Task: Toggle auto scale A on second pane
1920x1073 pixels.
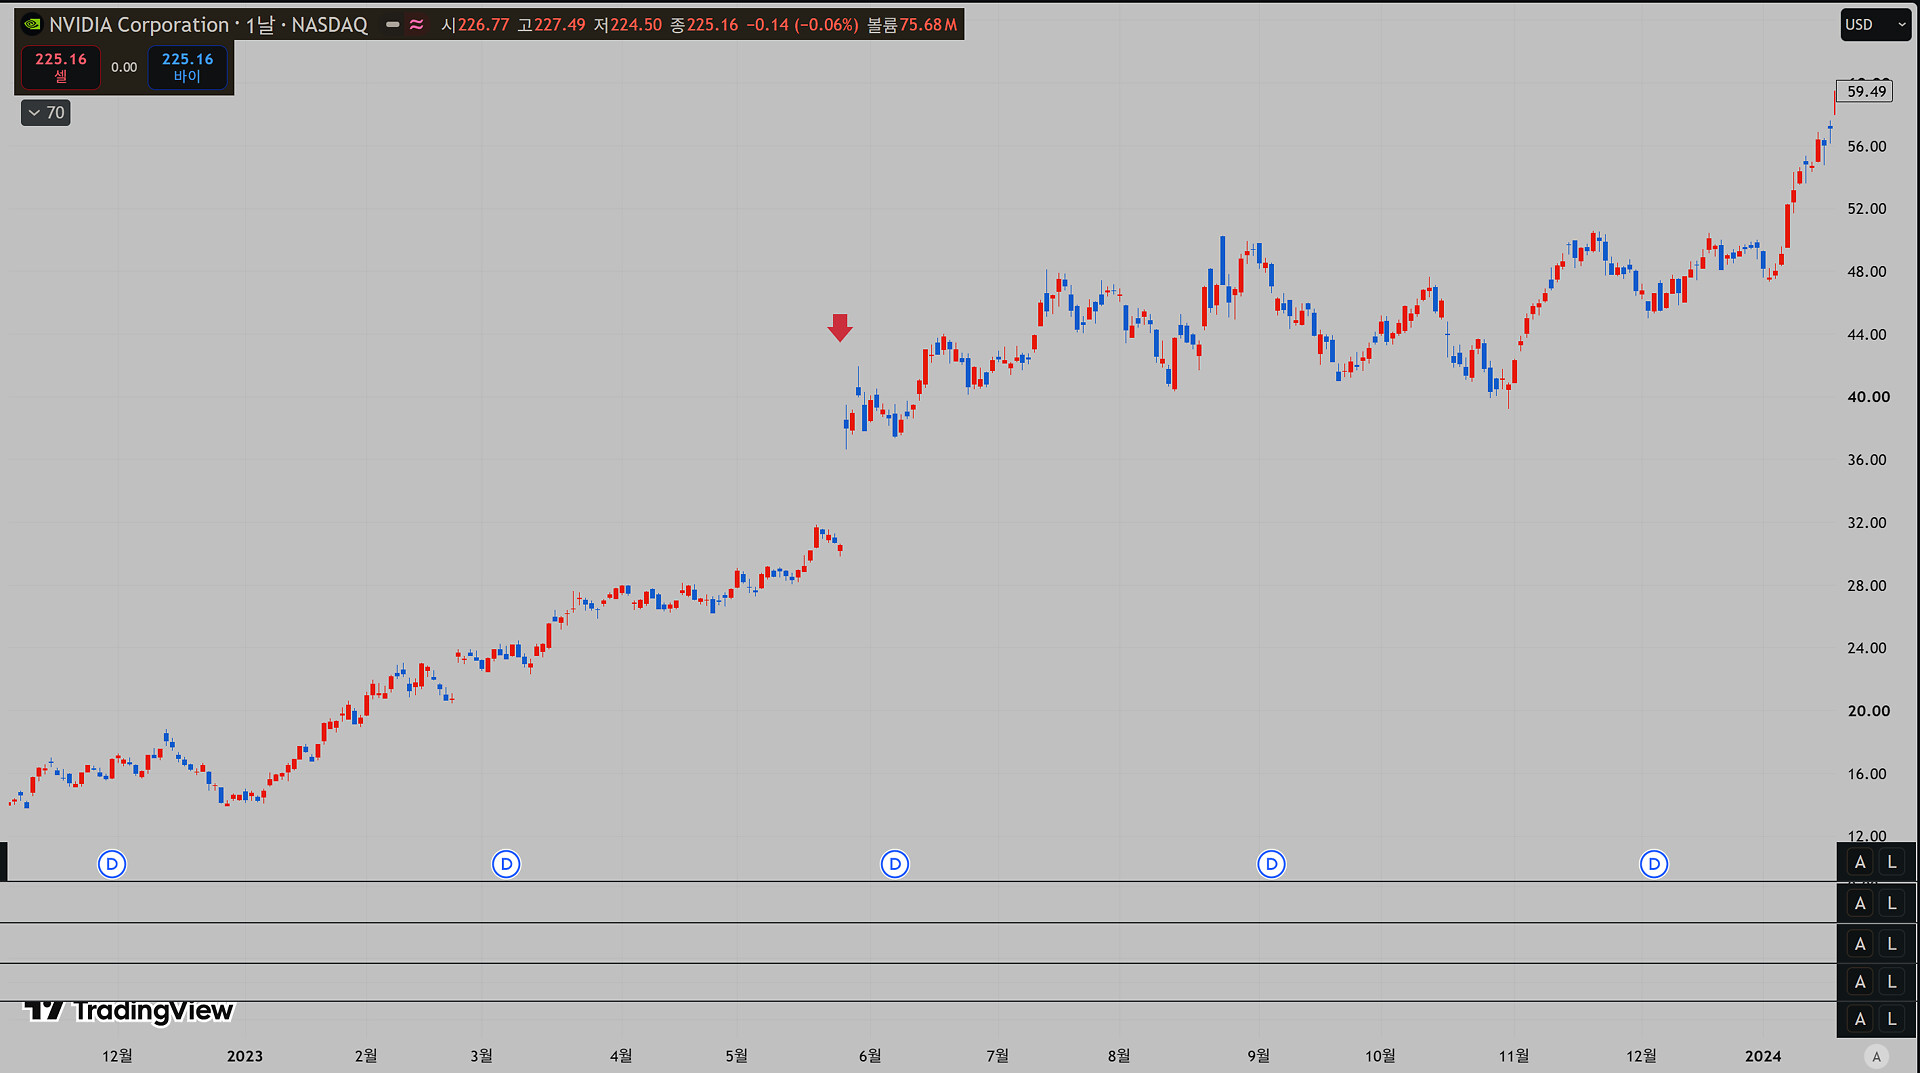Action: click(x=1860, y=903)
